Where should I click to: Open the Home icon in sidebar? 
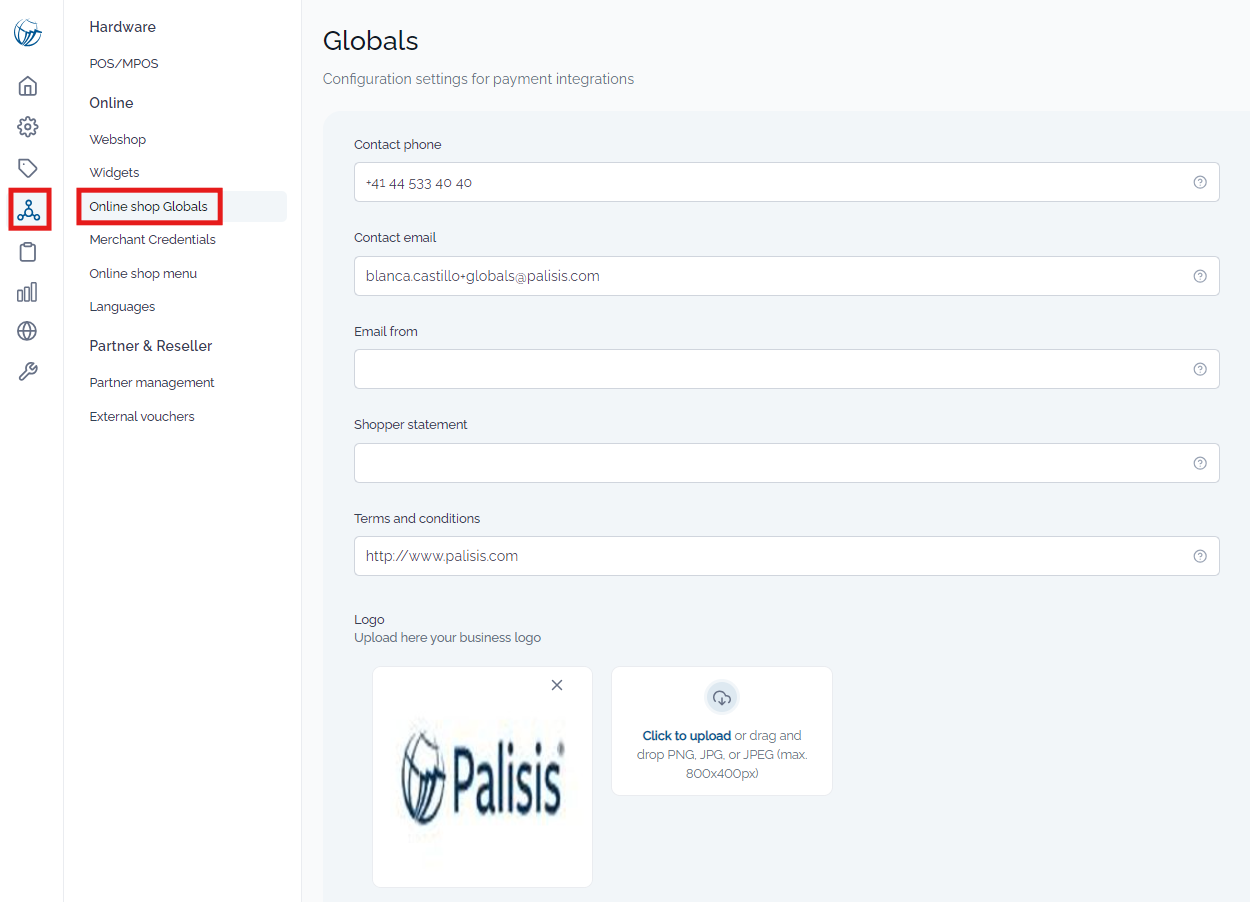(x=28, y=86)
